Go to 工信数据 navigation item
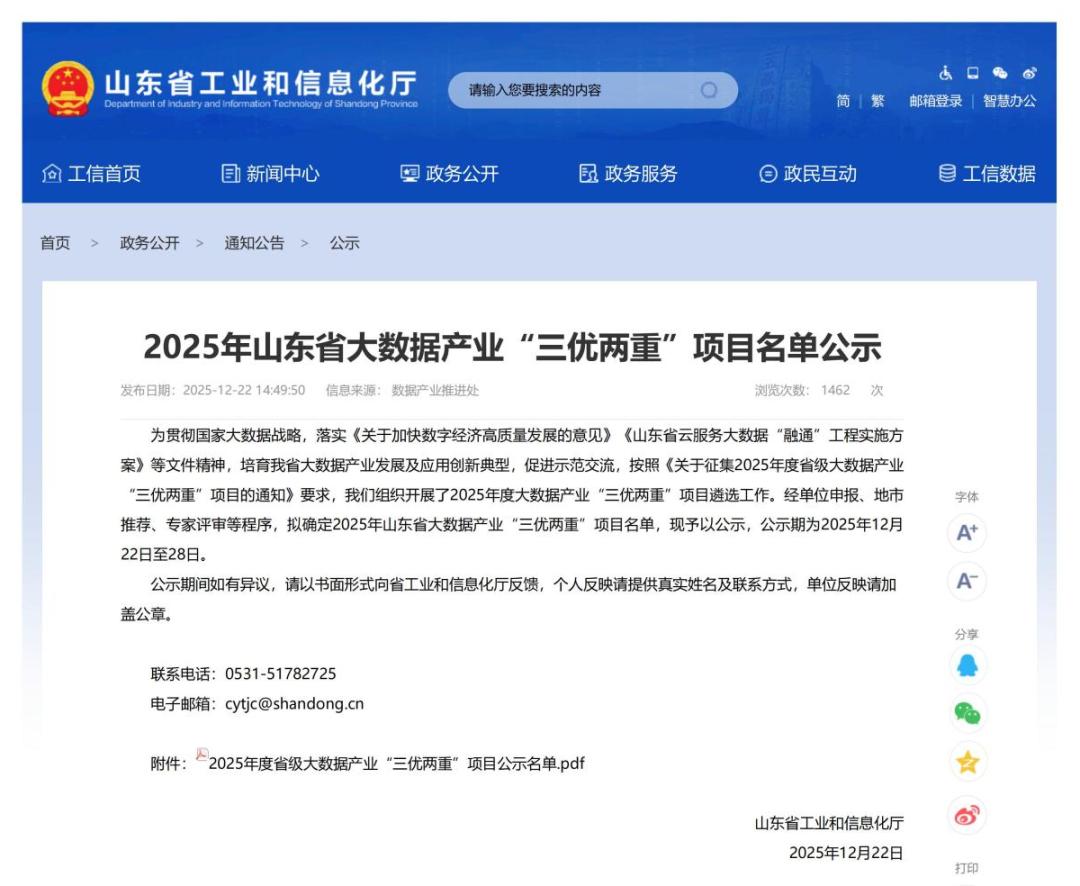The width and height of the screenshot is (1080, 886). pos(986,174)
